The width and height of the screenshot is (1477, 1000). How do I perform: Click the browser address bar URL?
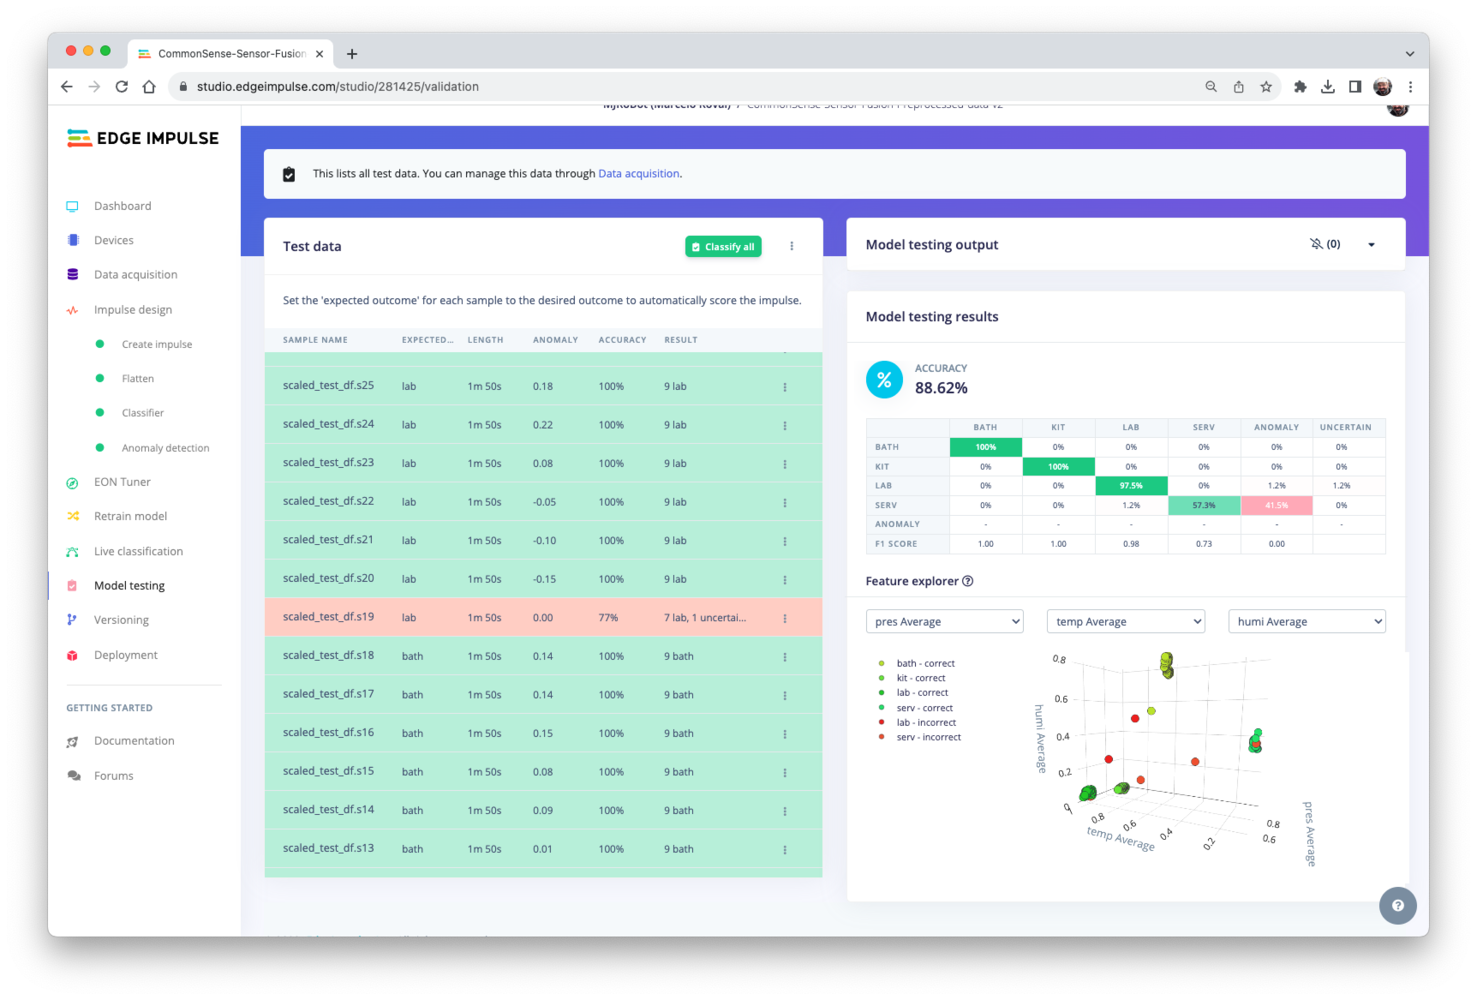(338, 87)
